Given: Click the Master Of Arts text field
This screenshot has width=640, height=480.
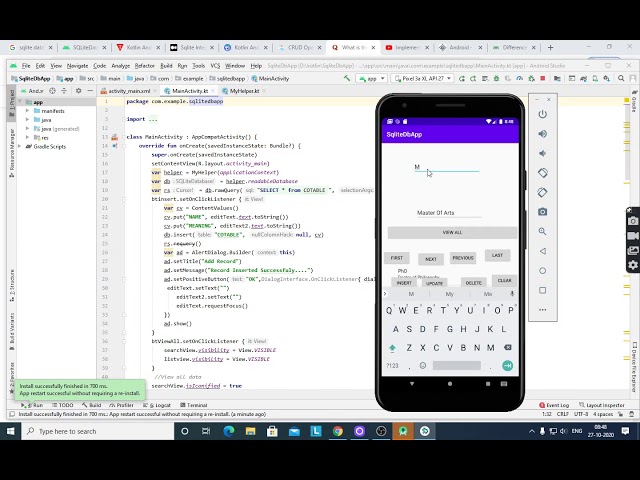Looking at the screenshot, I should (x=449, y=213).
